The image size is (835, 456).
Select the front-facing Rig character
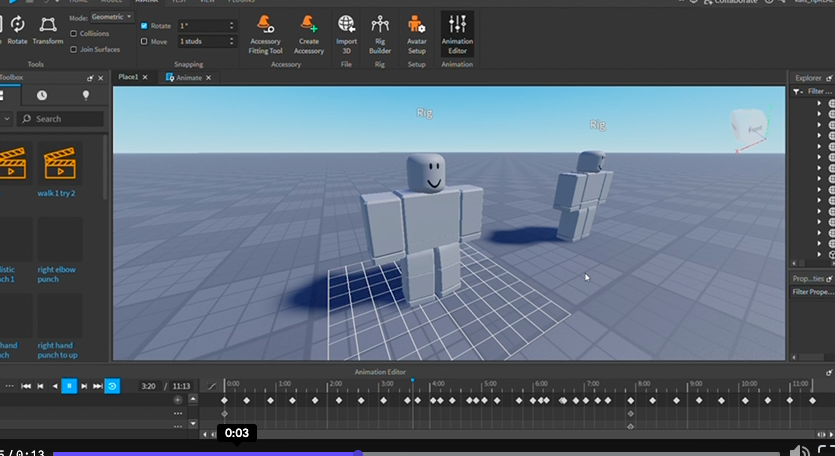click(422, 229)
